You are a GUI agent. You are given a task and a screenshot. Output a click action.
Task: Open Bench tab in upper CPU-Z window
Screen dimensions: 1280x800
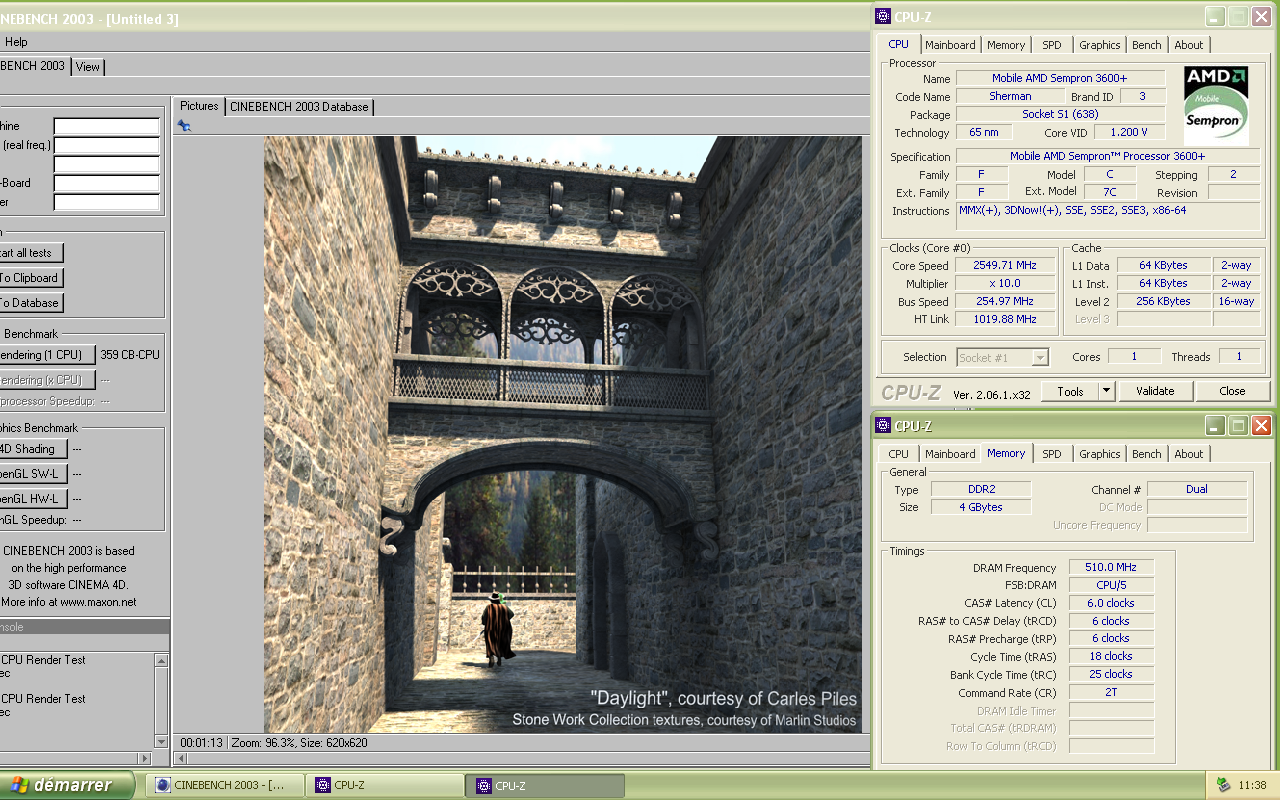1147,45
